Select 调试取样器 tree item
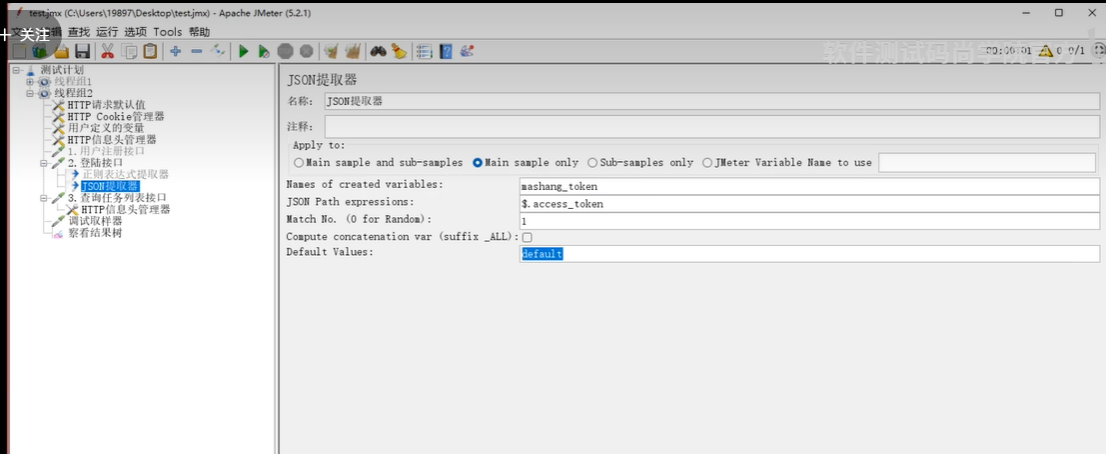 coord(95,221)
